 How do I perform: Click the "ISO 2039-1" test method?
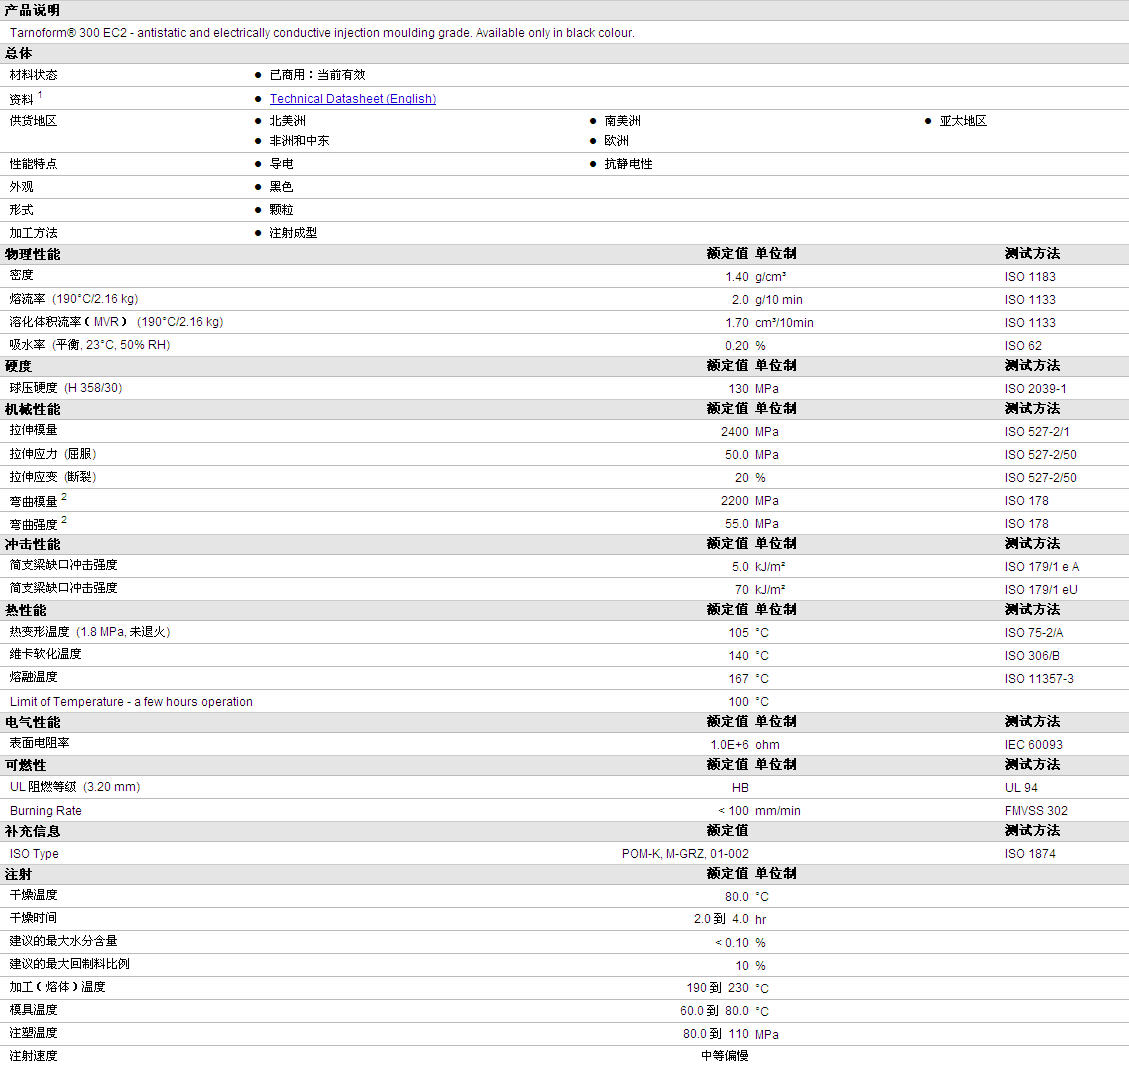pos(1036,389)
